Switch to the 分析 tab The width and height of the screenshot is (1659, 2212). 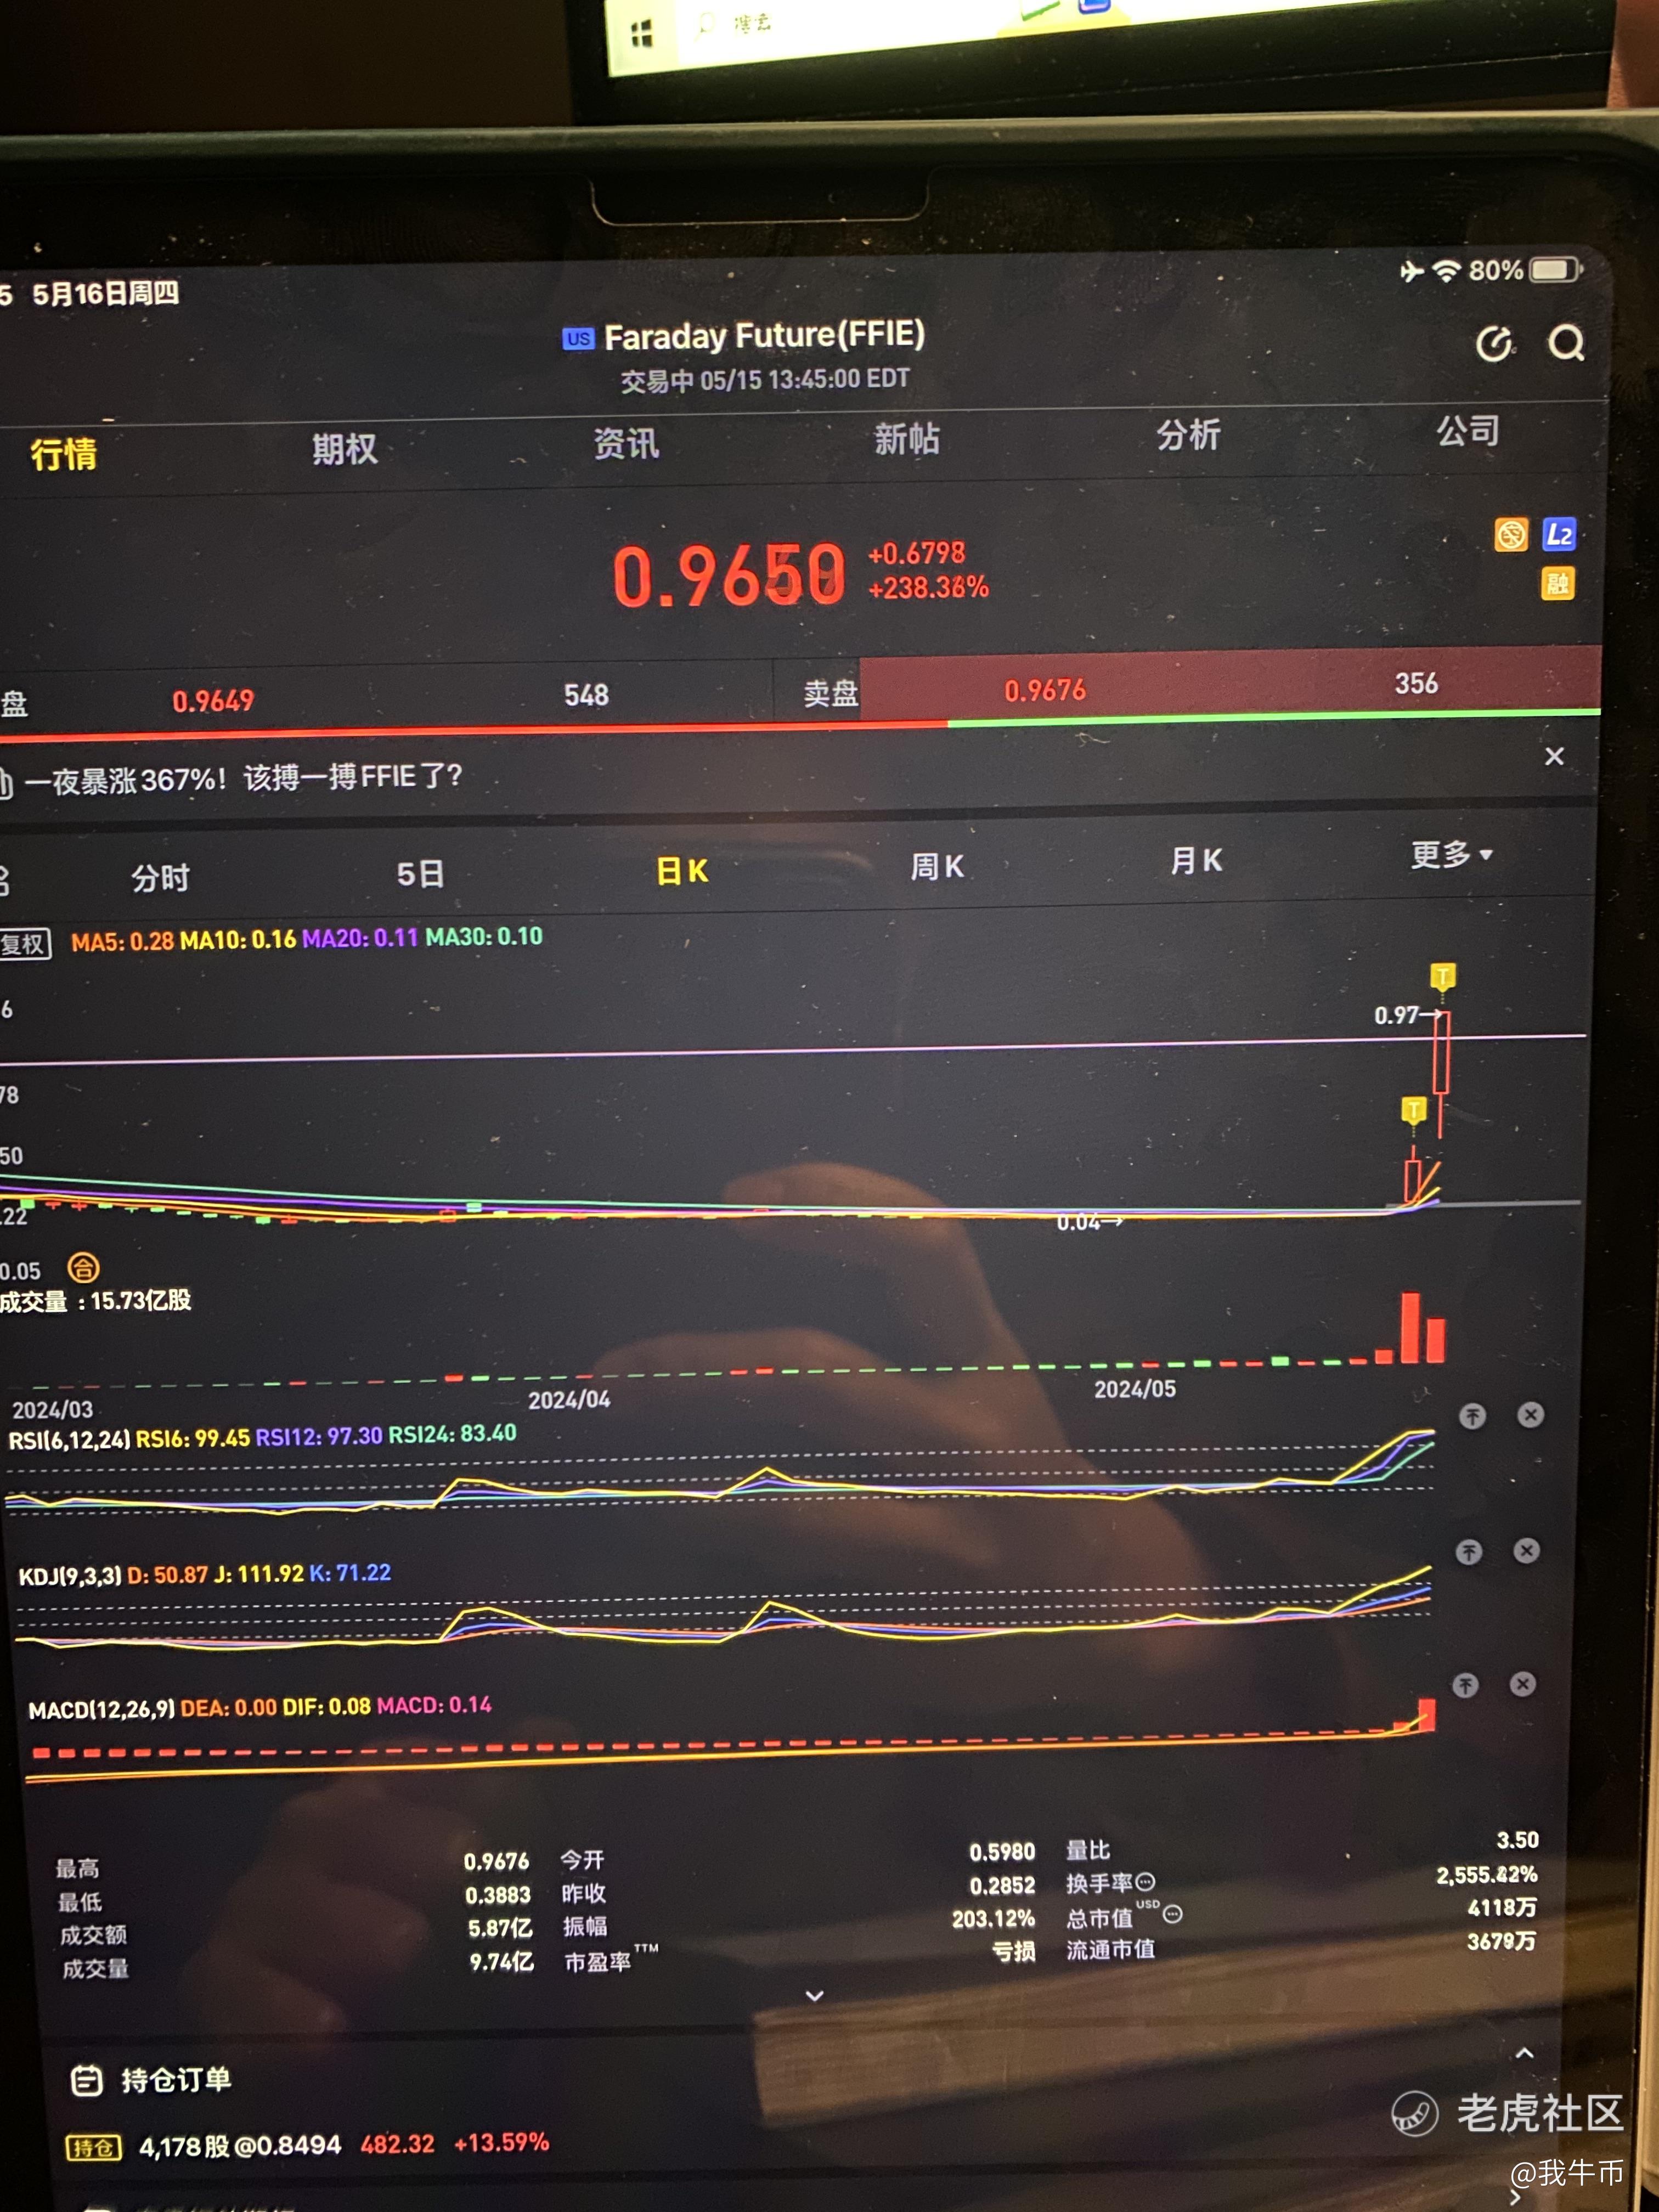click(1188, 434)
